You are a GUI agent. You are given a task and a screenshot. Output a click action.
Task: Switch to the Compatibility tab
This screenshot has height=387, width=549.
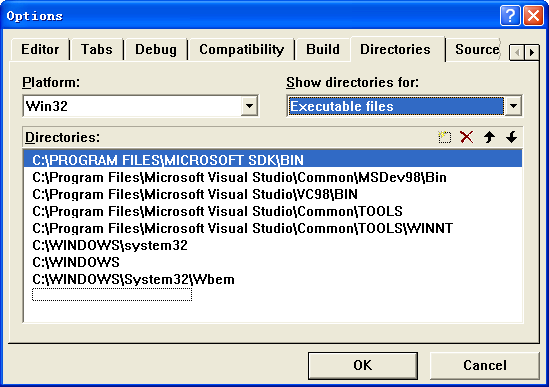(x=242, y=49)
